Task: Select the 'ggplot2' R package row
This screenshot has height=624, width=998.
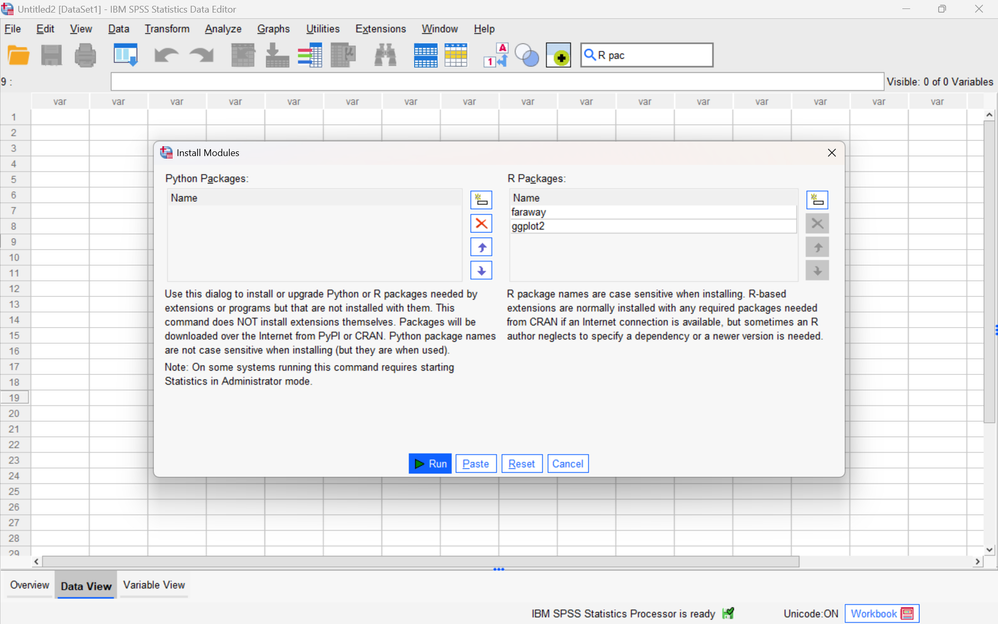Action: point(652,226)
